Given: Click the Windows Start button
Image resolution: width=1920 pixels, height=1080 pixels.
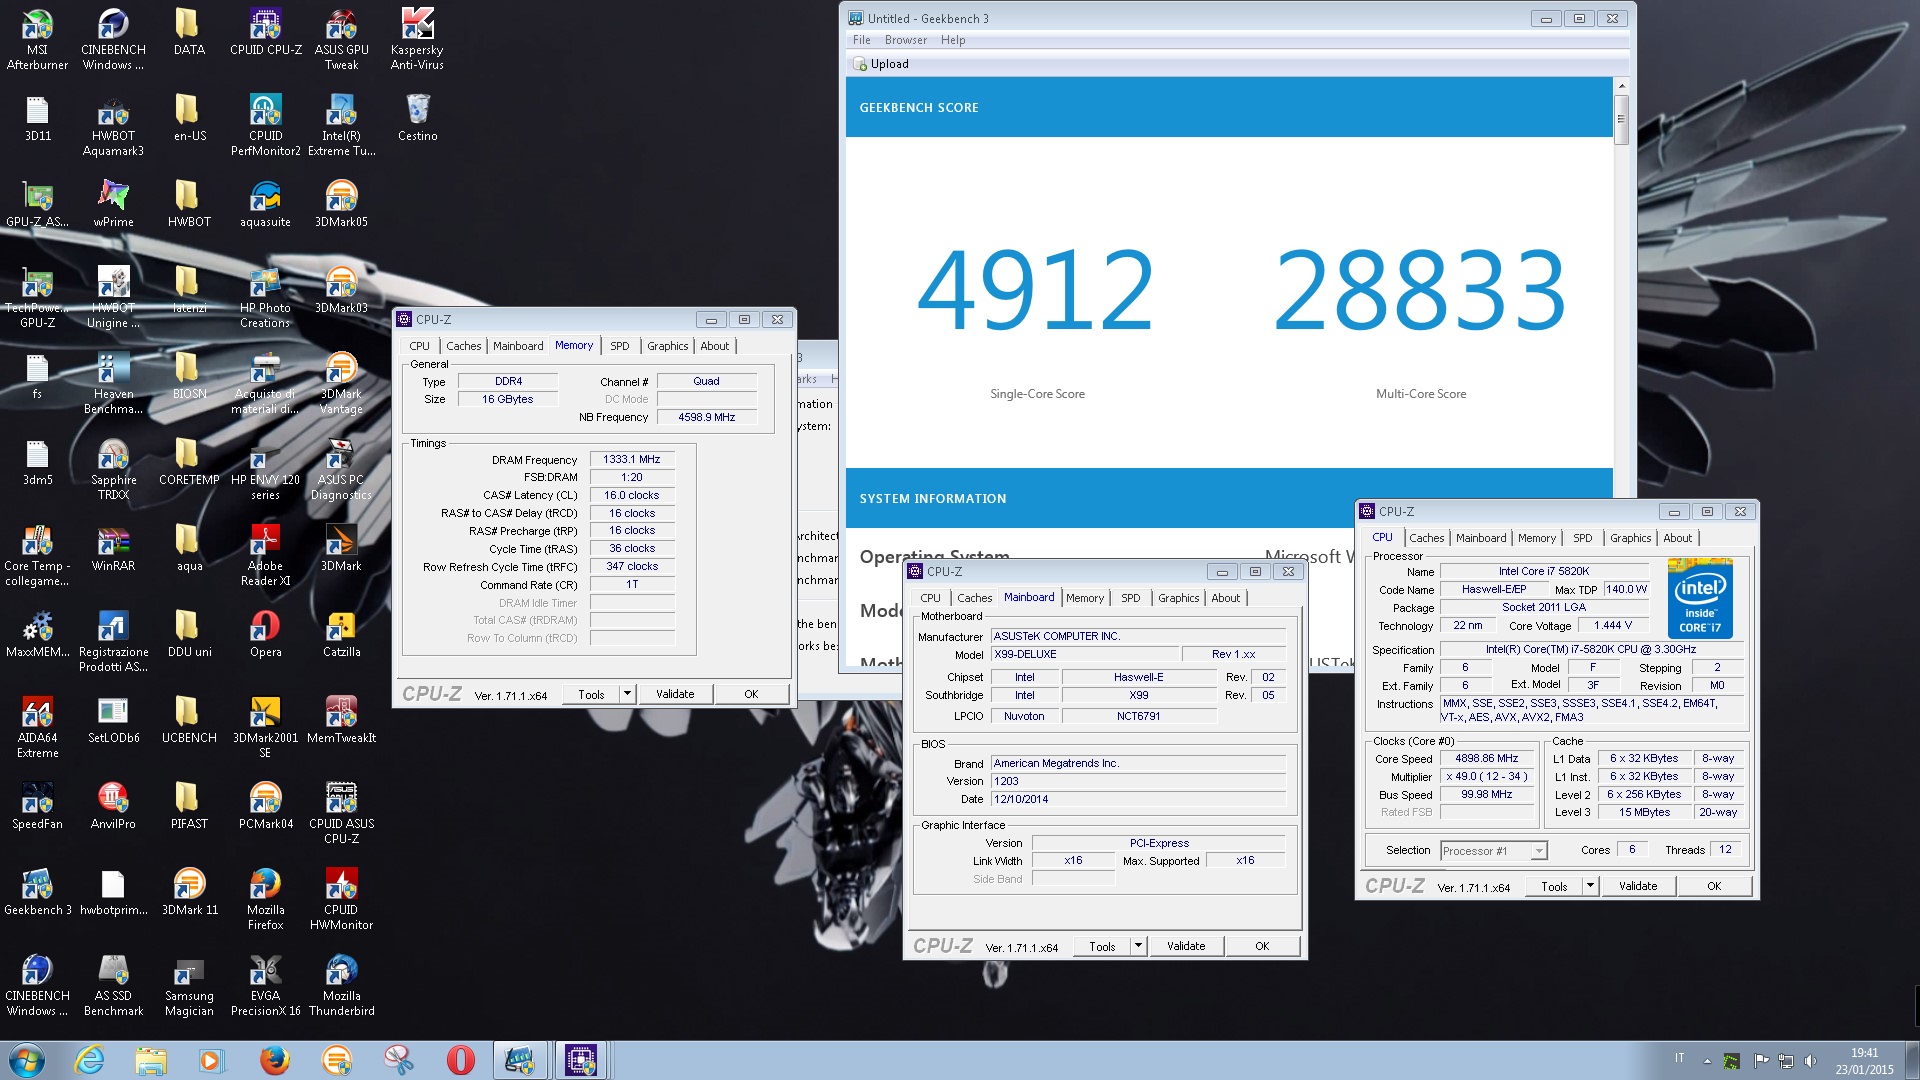Looking at the screenshot, I should click(27, 1060).
